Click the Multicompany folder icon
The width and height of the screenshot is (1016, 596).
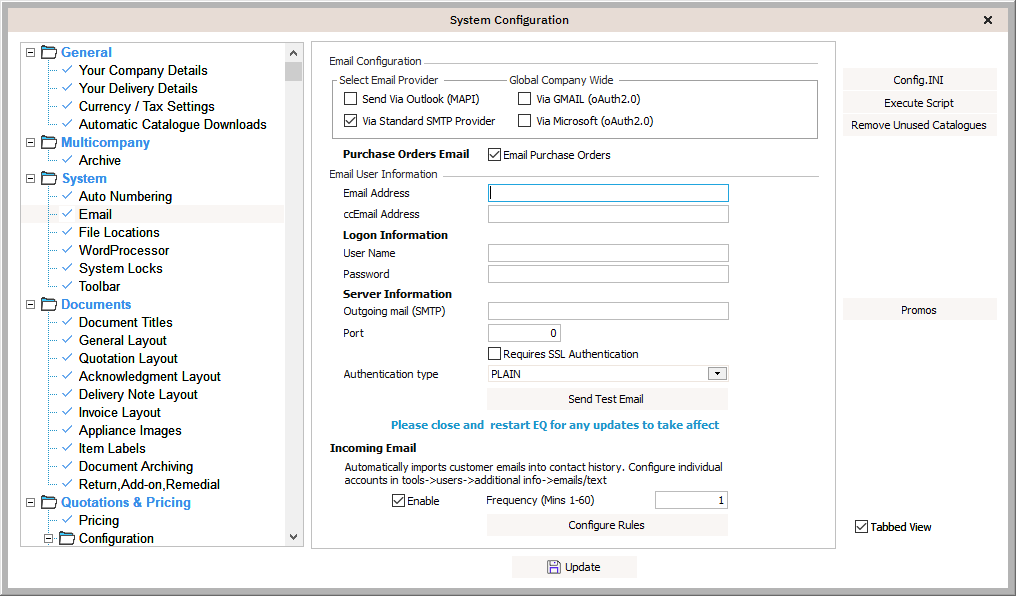49,142
